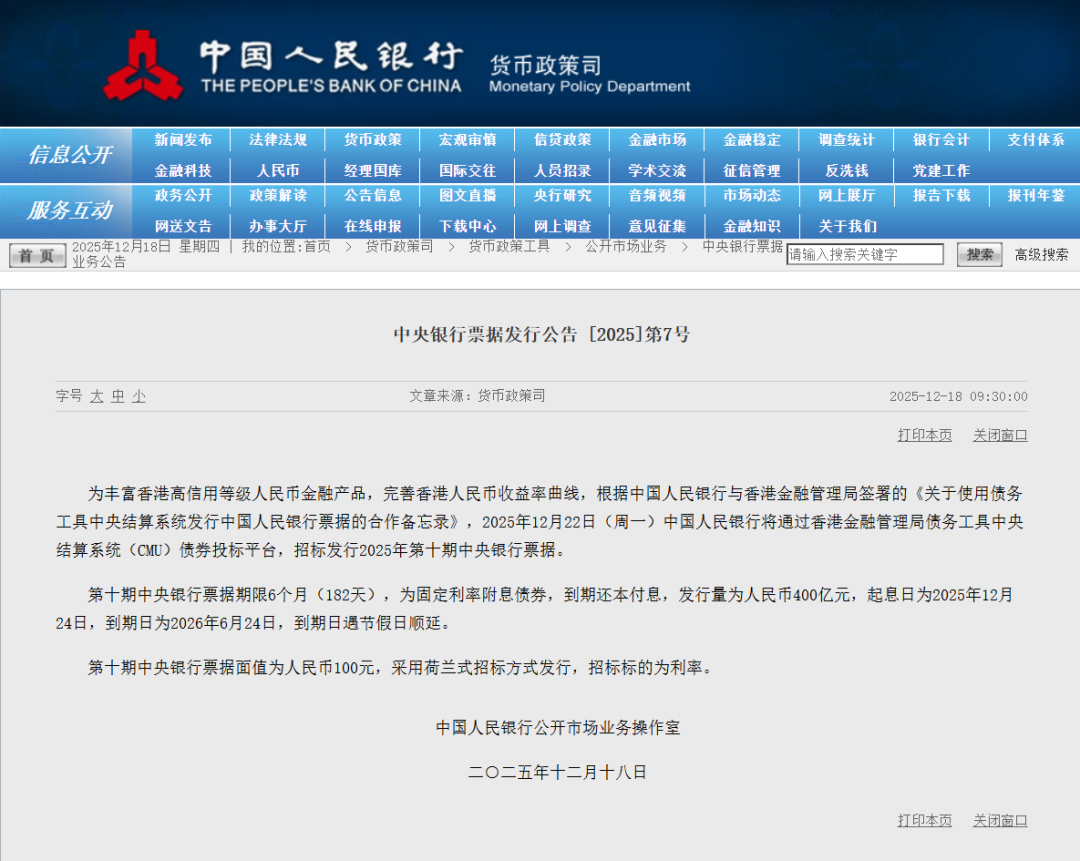Click the 首页 home button

pyautogui.click(x=37, y=256)
